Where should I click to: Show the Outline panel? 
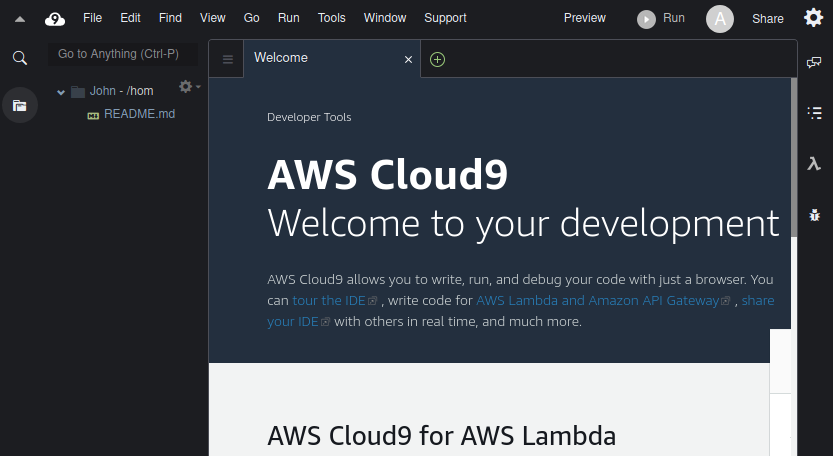pyautogui.click(x=815, y=113)
